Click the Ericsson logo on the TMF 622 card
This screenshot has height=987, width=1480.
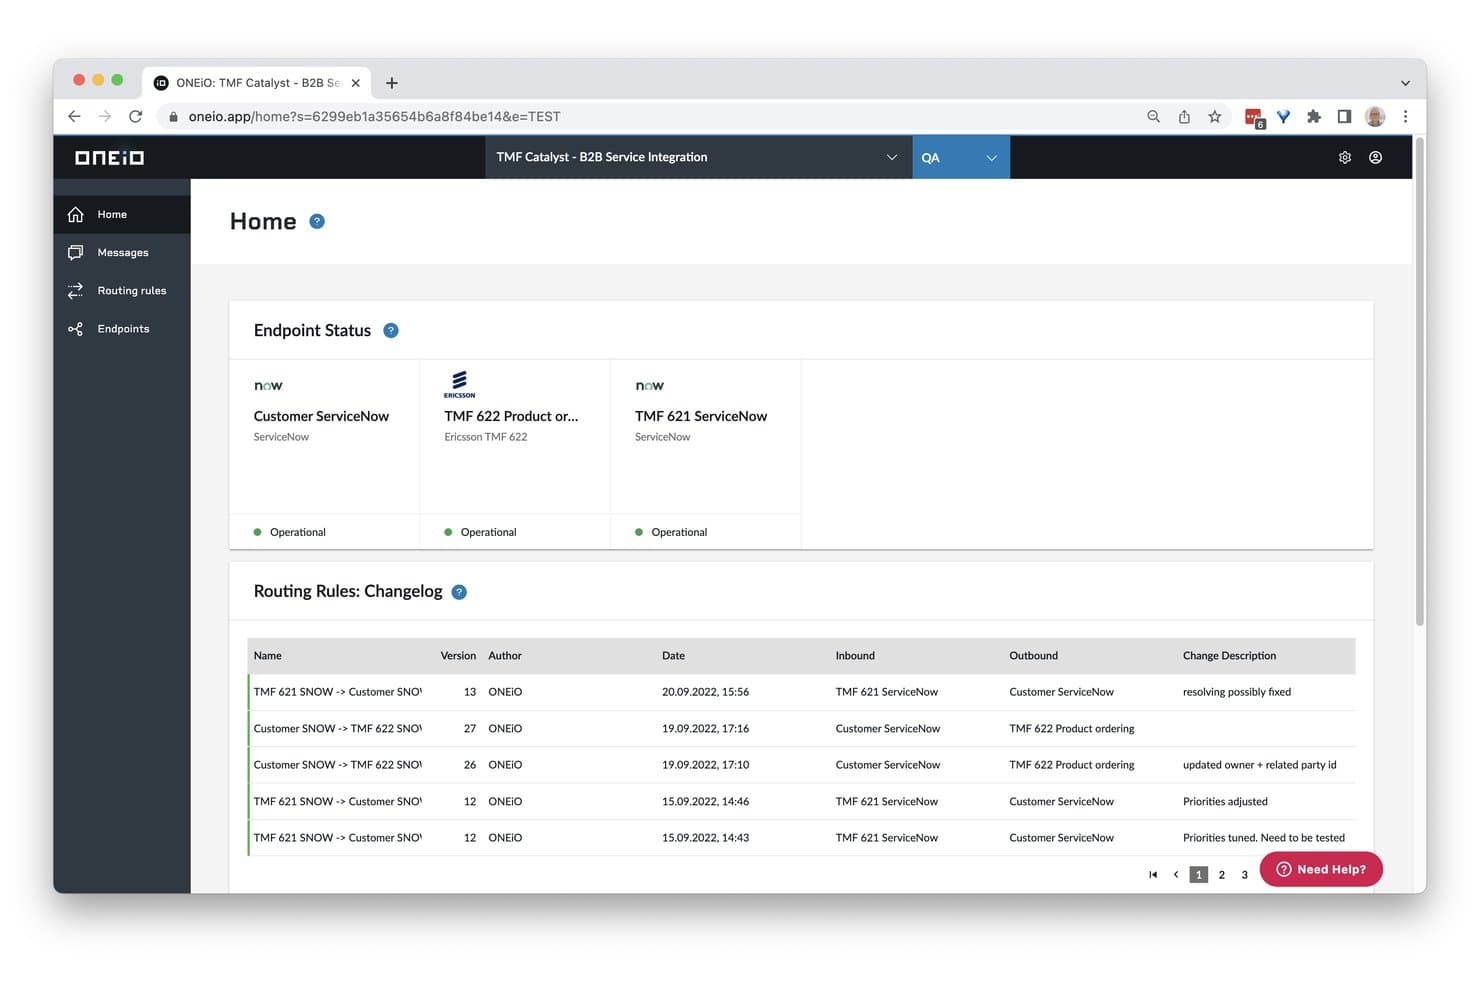pyautogui.click(x=459, y=384)
